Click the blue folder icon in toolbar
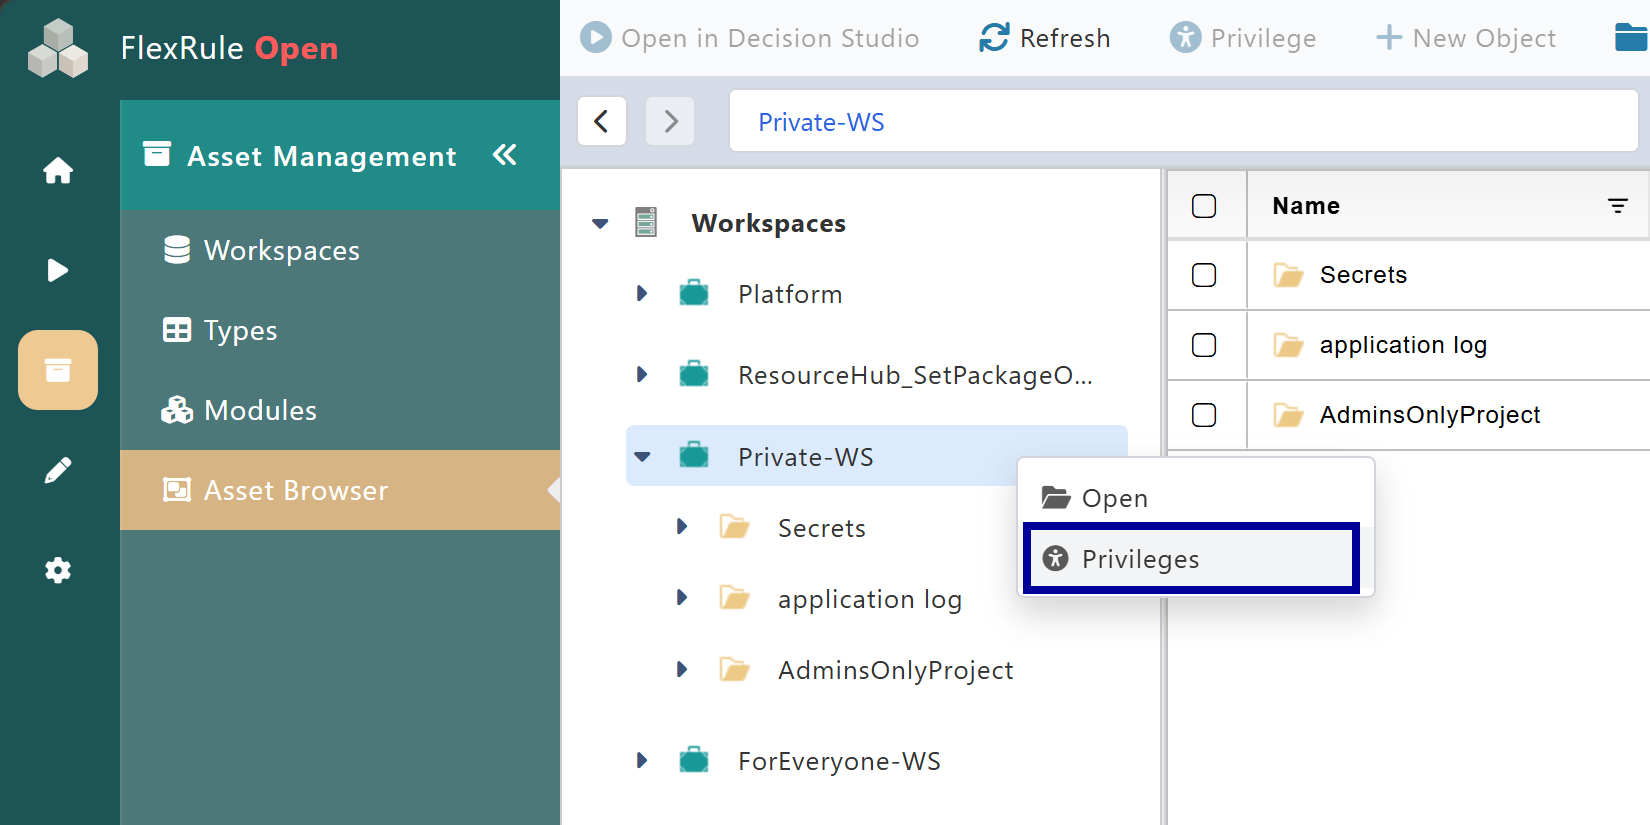The height and width of the screenshot is (825, 1650). [1632, 37]
